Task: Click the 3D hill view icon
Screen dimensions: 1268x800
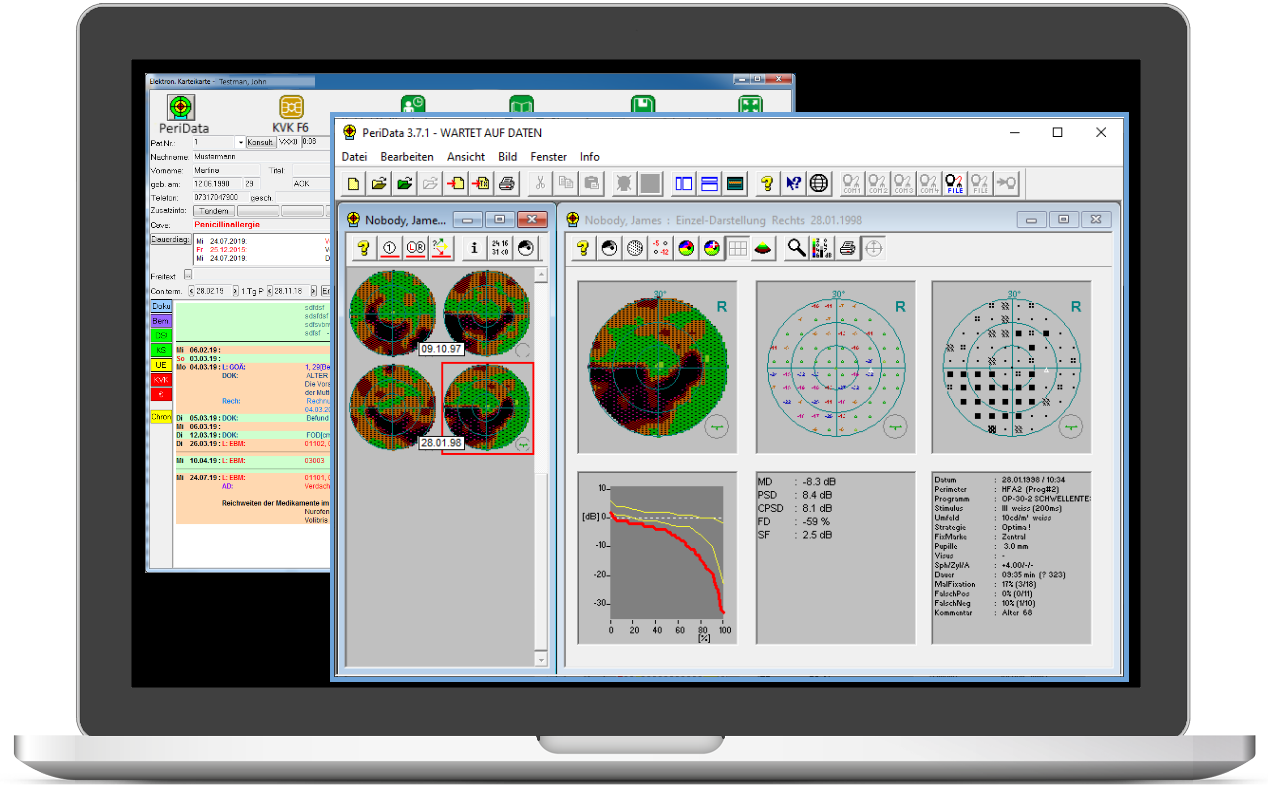Action: pos(763,248)
